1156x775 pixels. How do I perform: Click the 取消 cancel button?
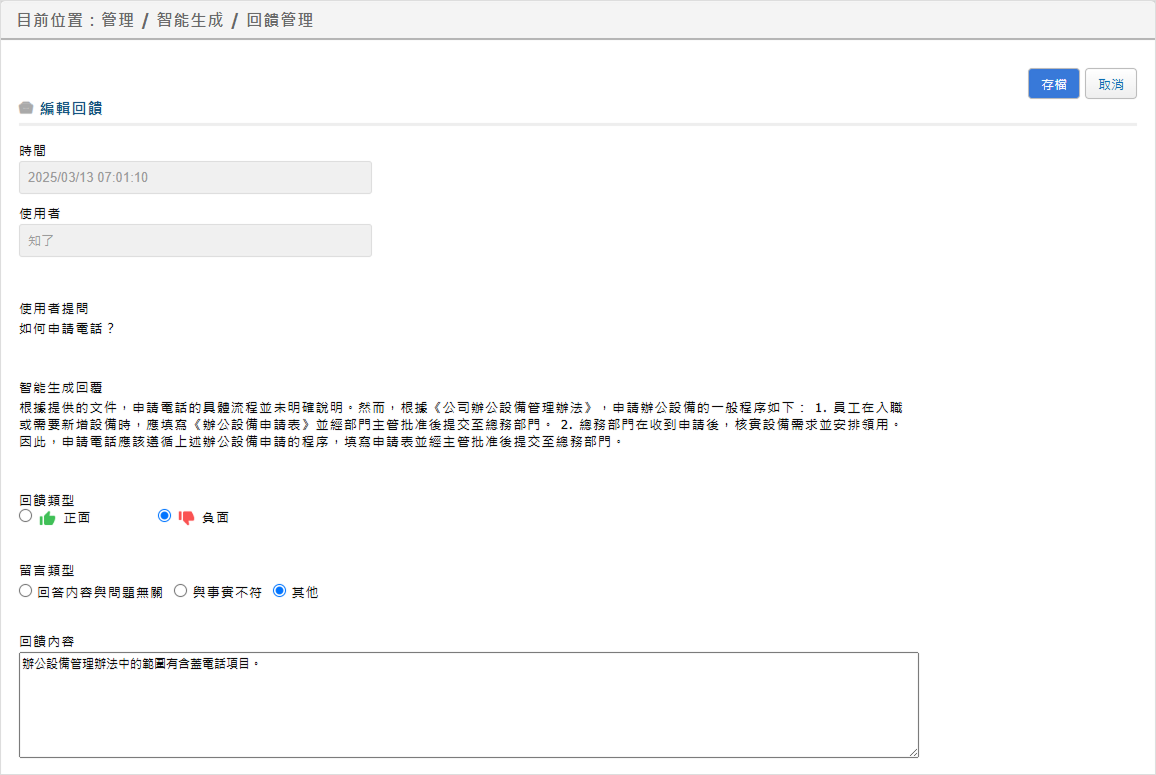[x=1110, y=84]
